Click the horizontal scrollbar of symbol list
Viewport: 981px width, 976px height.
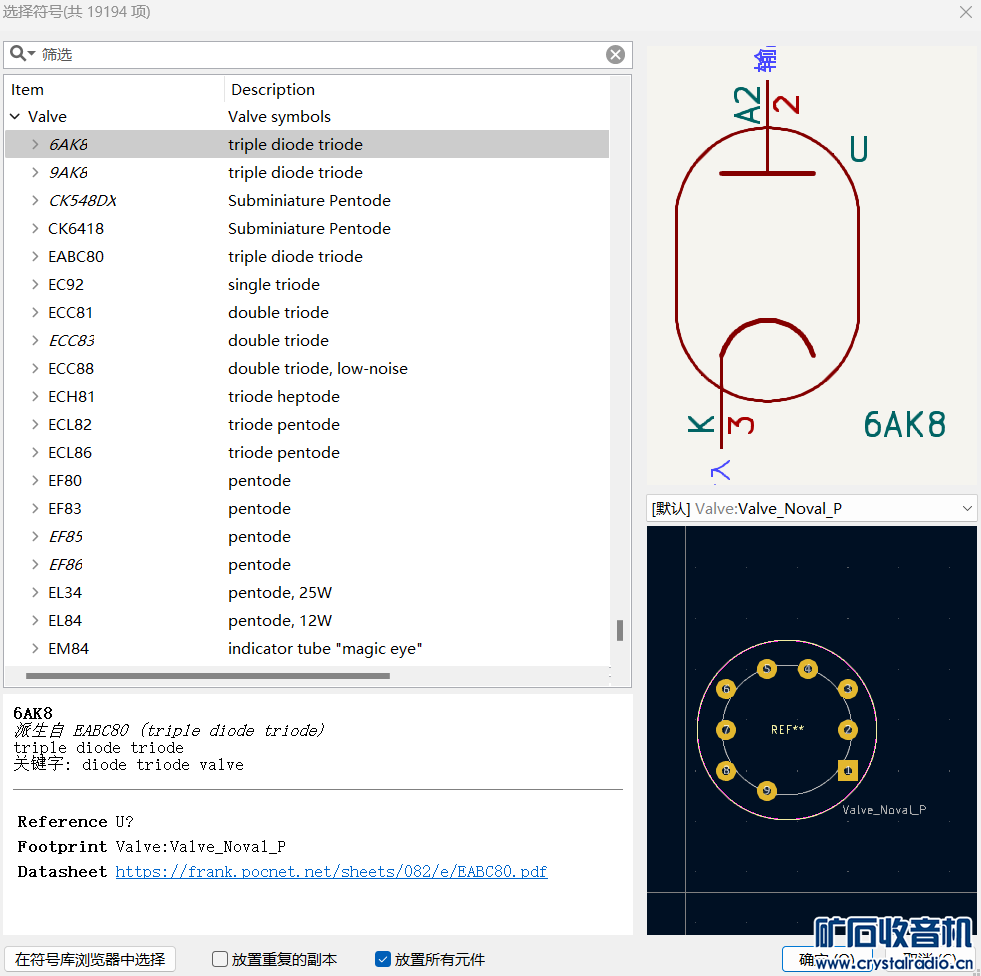[x=208, y=676]
